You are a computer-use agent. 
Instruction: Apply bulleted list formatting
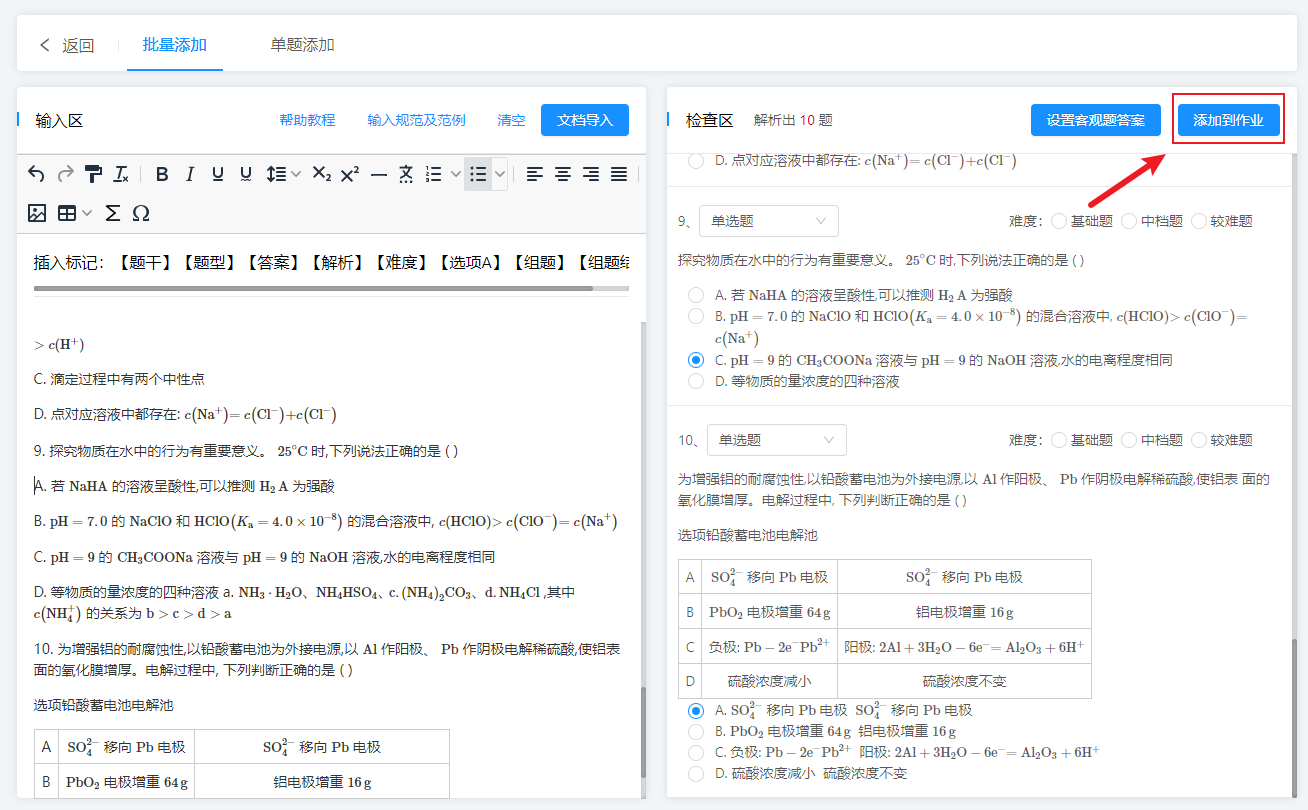click(x=478, y=174)
